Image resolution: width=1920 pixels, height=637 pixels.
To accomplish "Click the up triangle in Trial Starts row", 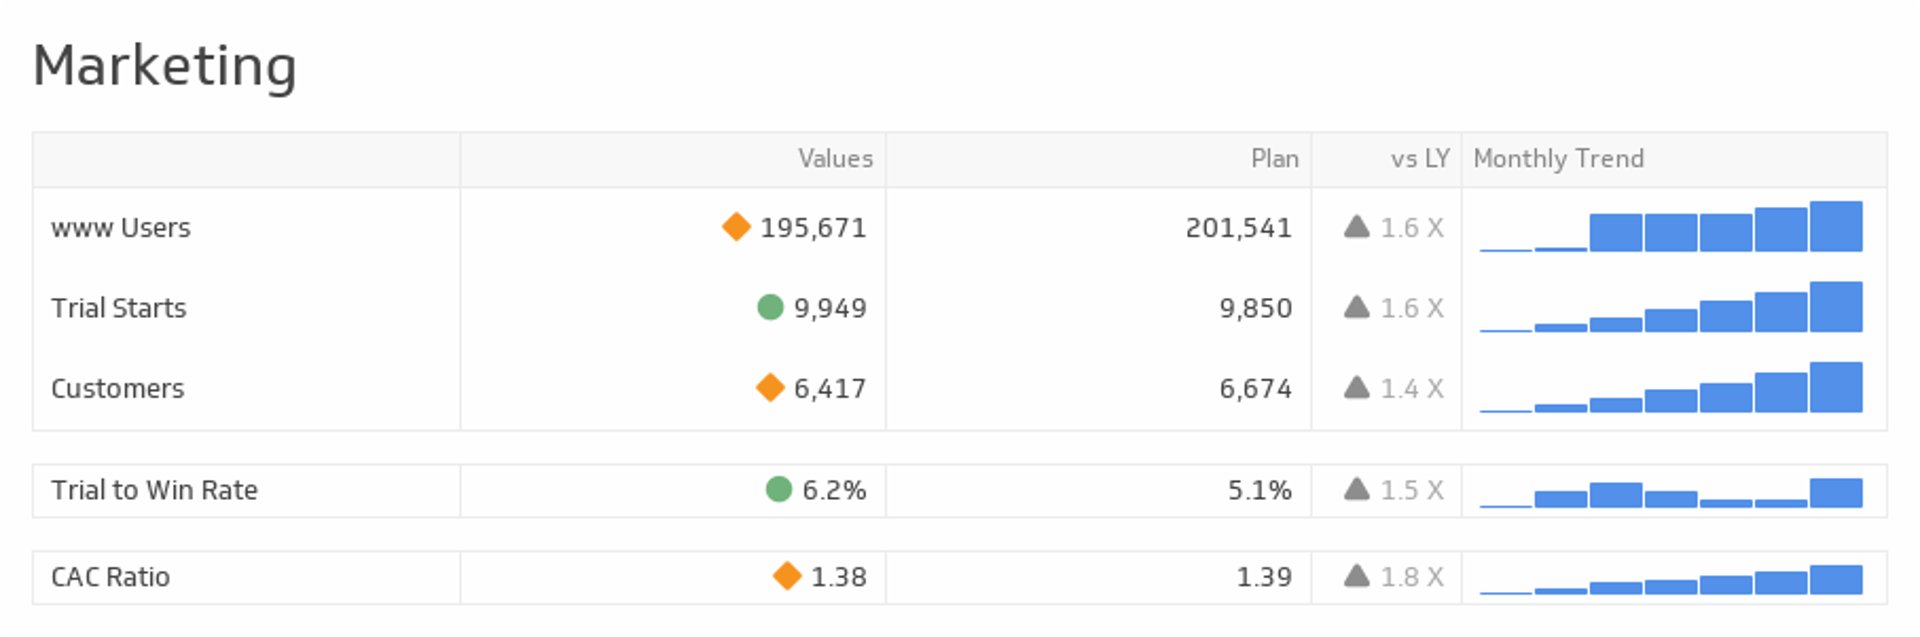I will [x=1356, y=307].
